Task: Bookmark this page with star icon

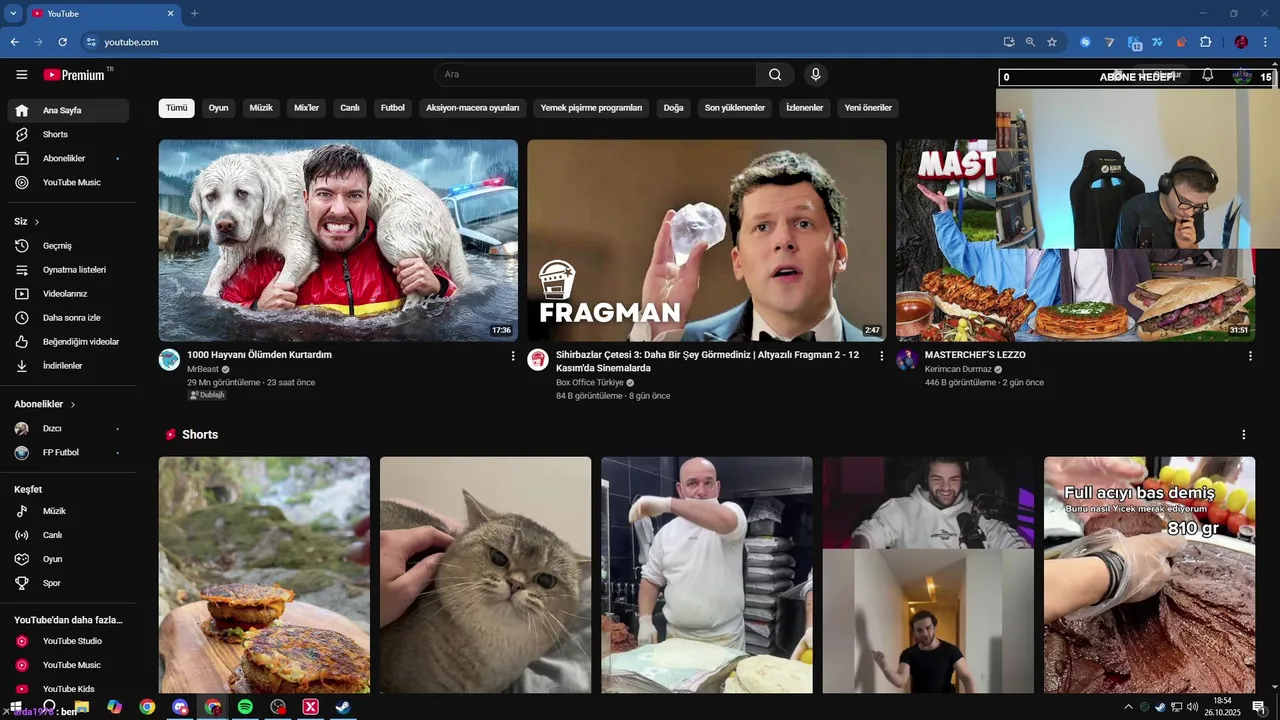Action: 1052,42
